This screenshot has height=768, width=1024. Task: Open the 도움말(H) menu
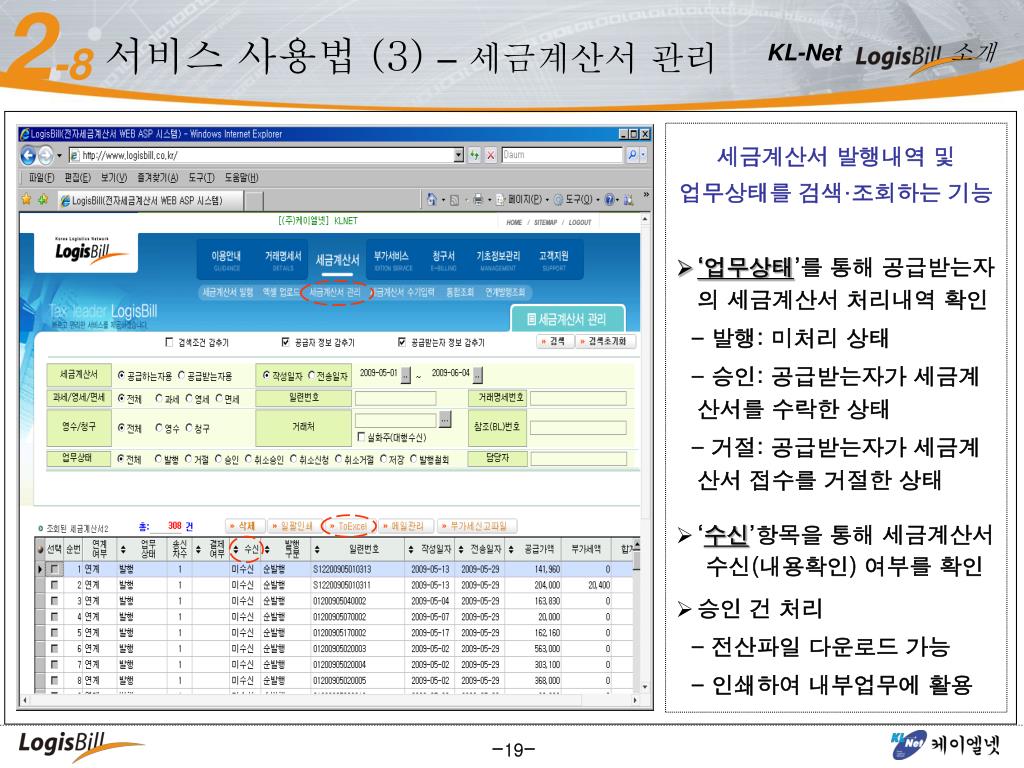(x=241, y=178)
